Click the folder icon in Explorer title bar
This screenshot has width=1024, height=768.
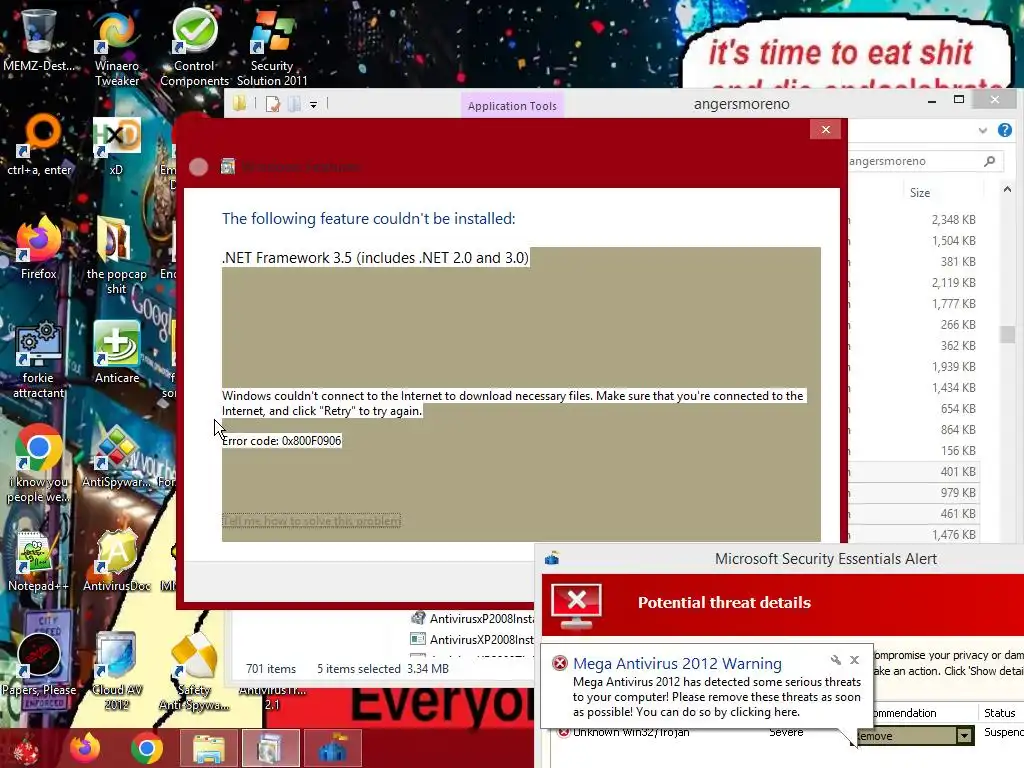coord(239,103)
